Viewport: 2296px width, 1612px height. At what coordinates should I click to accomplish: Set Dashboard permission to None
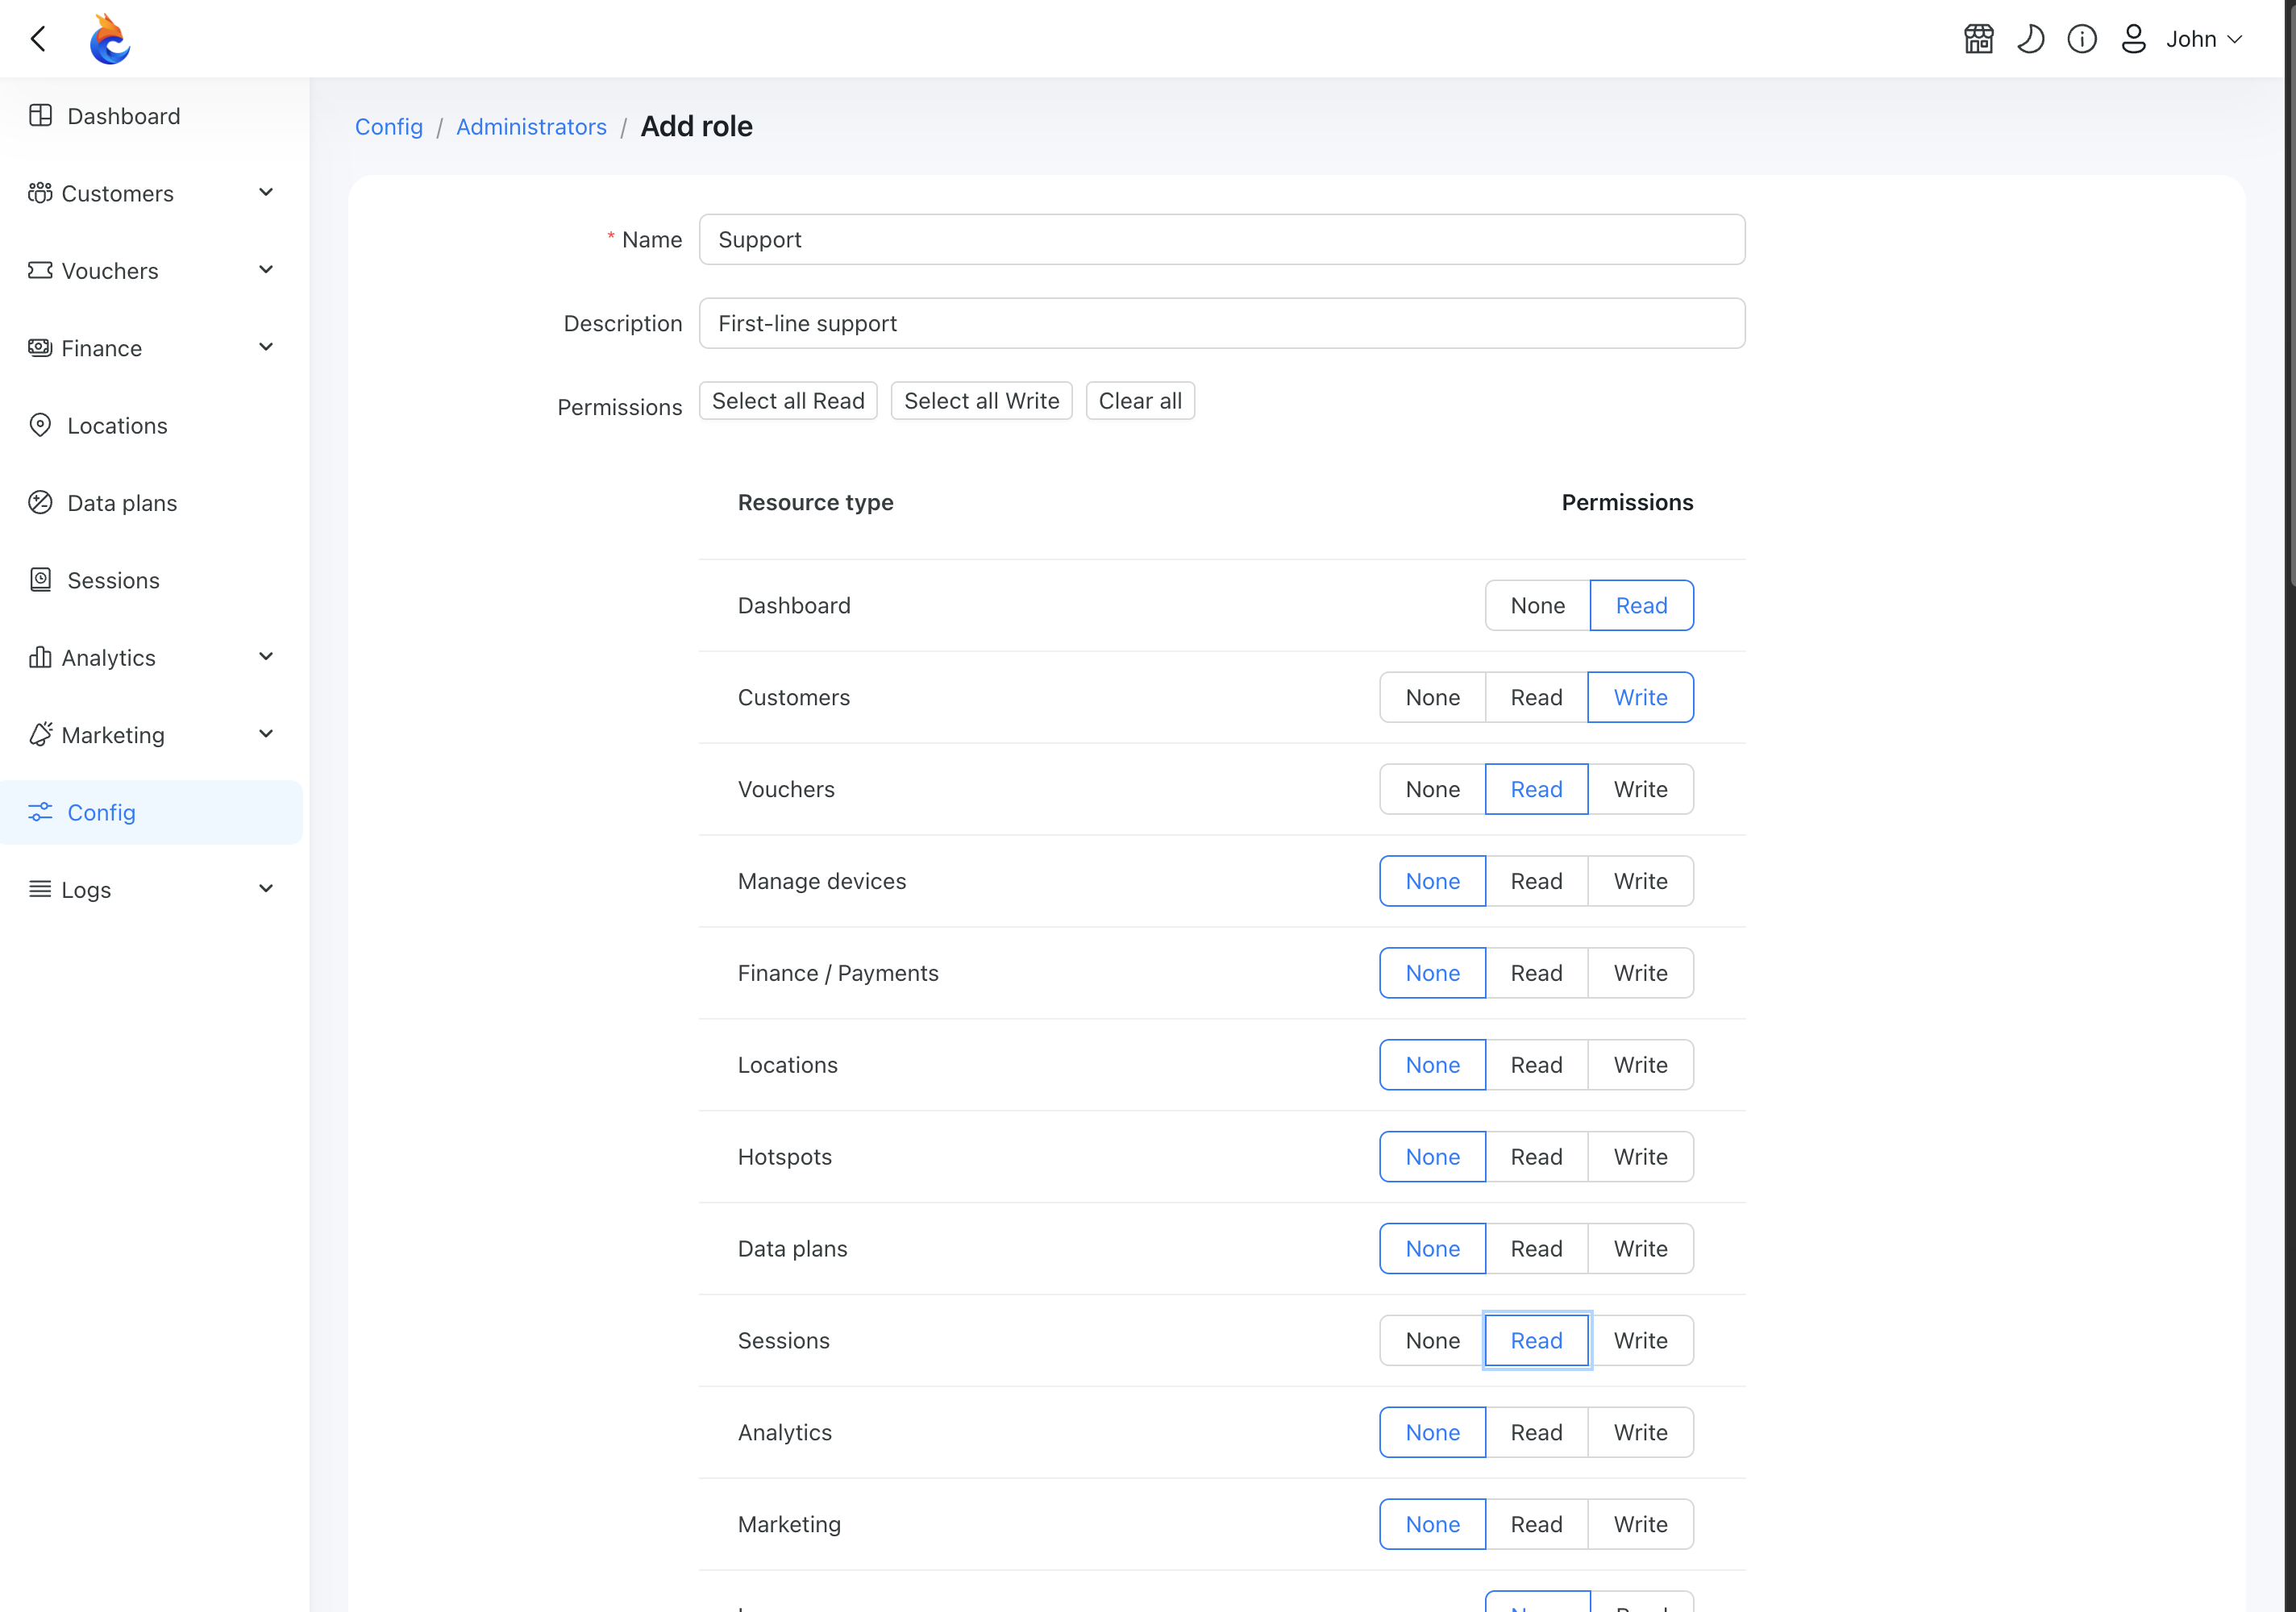(1537, 605)
